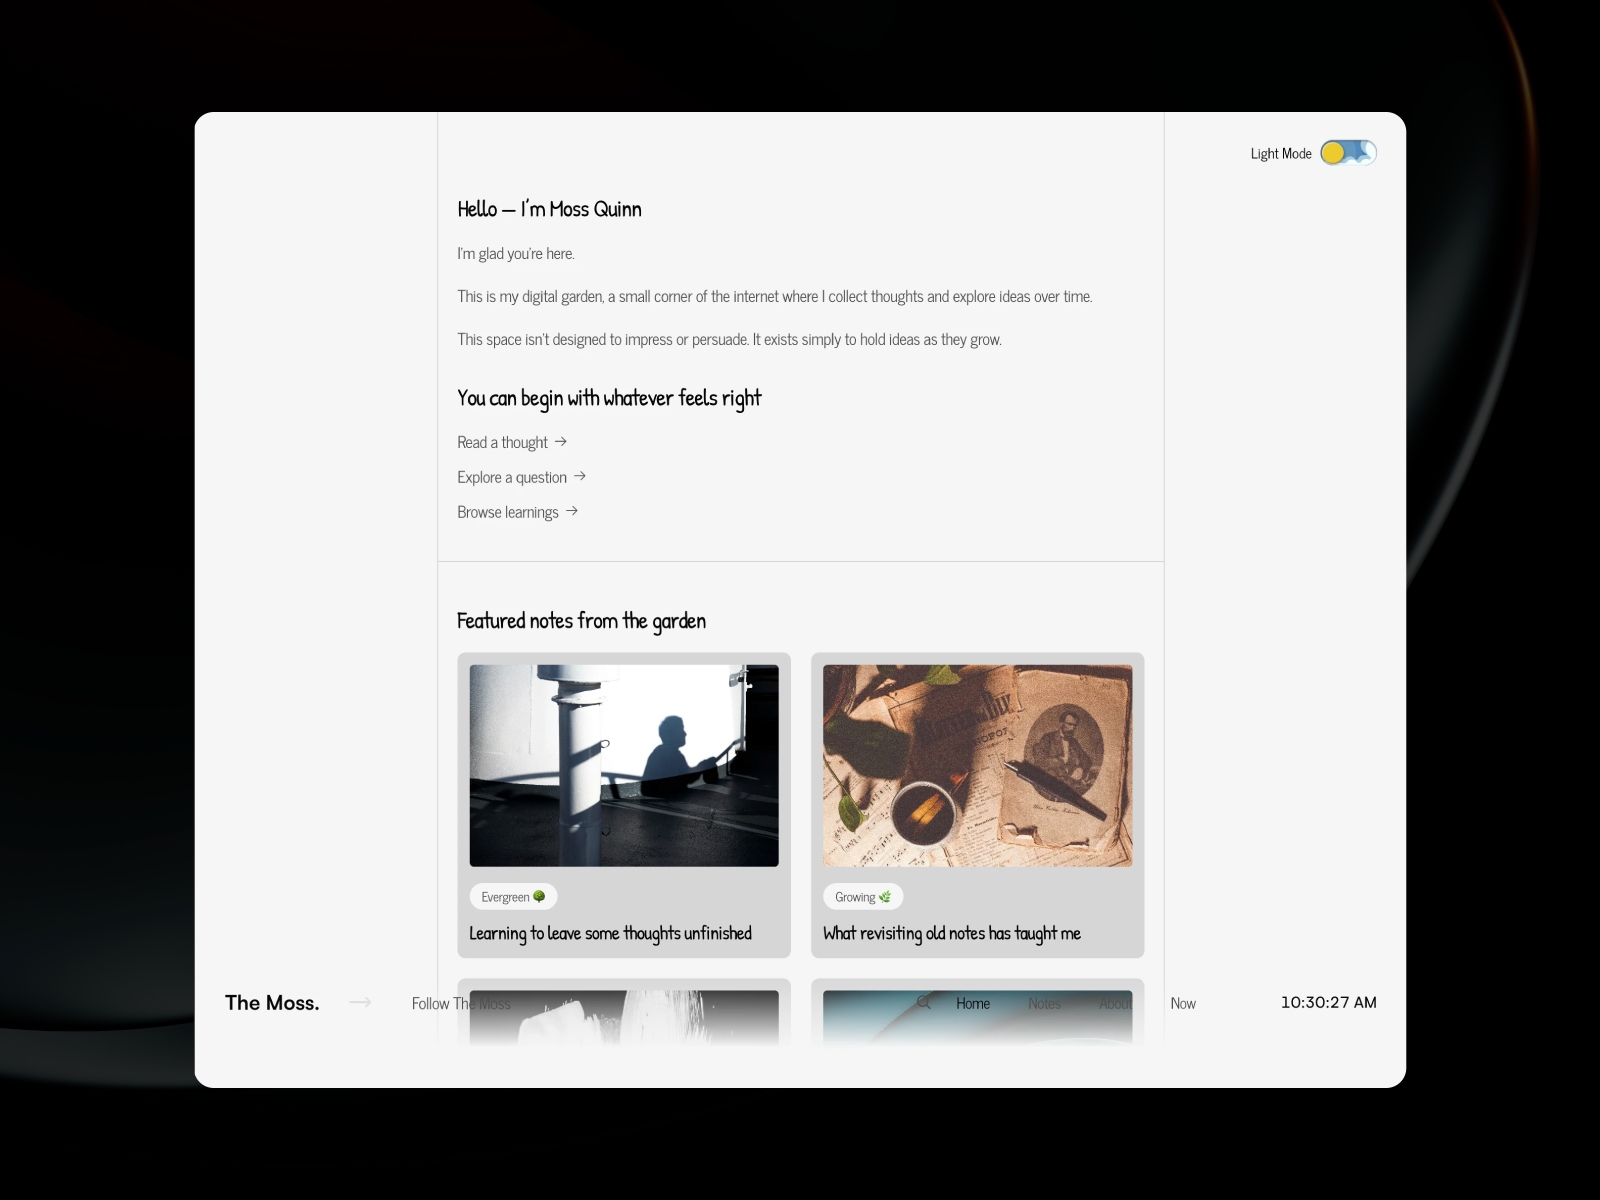Open note 'What revisiting old notes has taught me'
The width and height of the screenshot is (1600, 1200).
(x=952, y=933)
